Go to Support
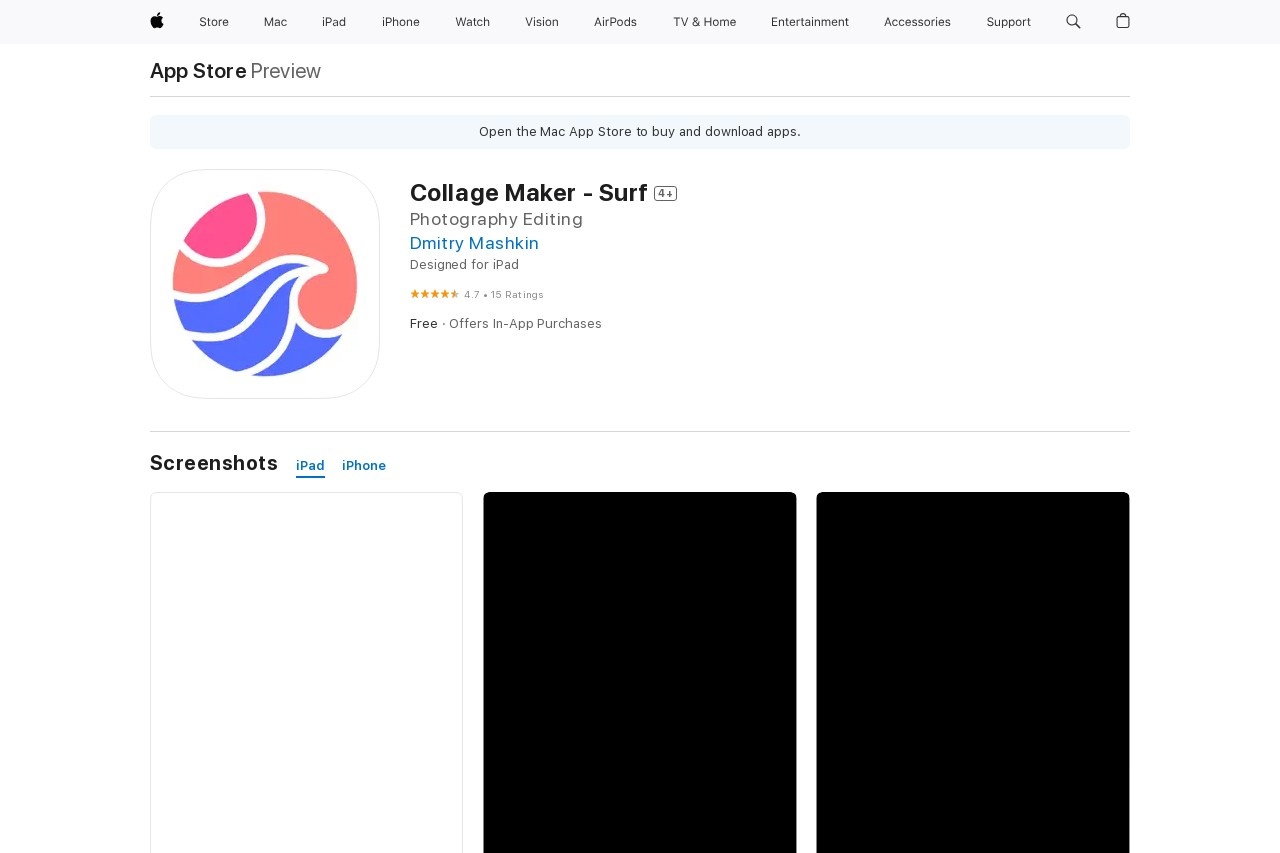 pyautogui.click(x=1008, y=22)
